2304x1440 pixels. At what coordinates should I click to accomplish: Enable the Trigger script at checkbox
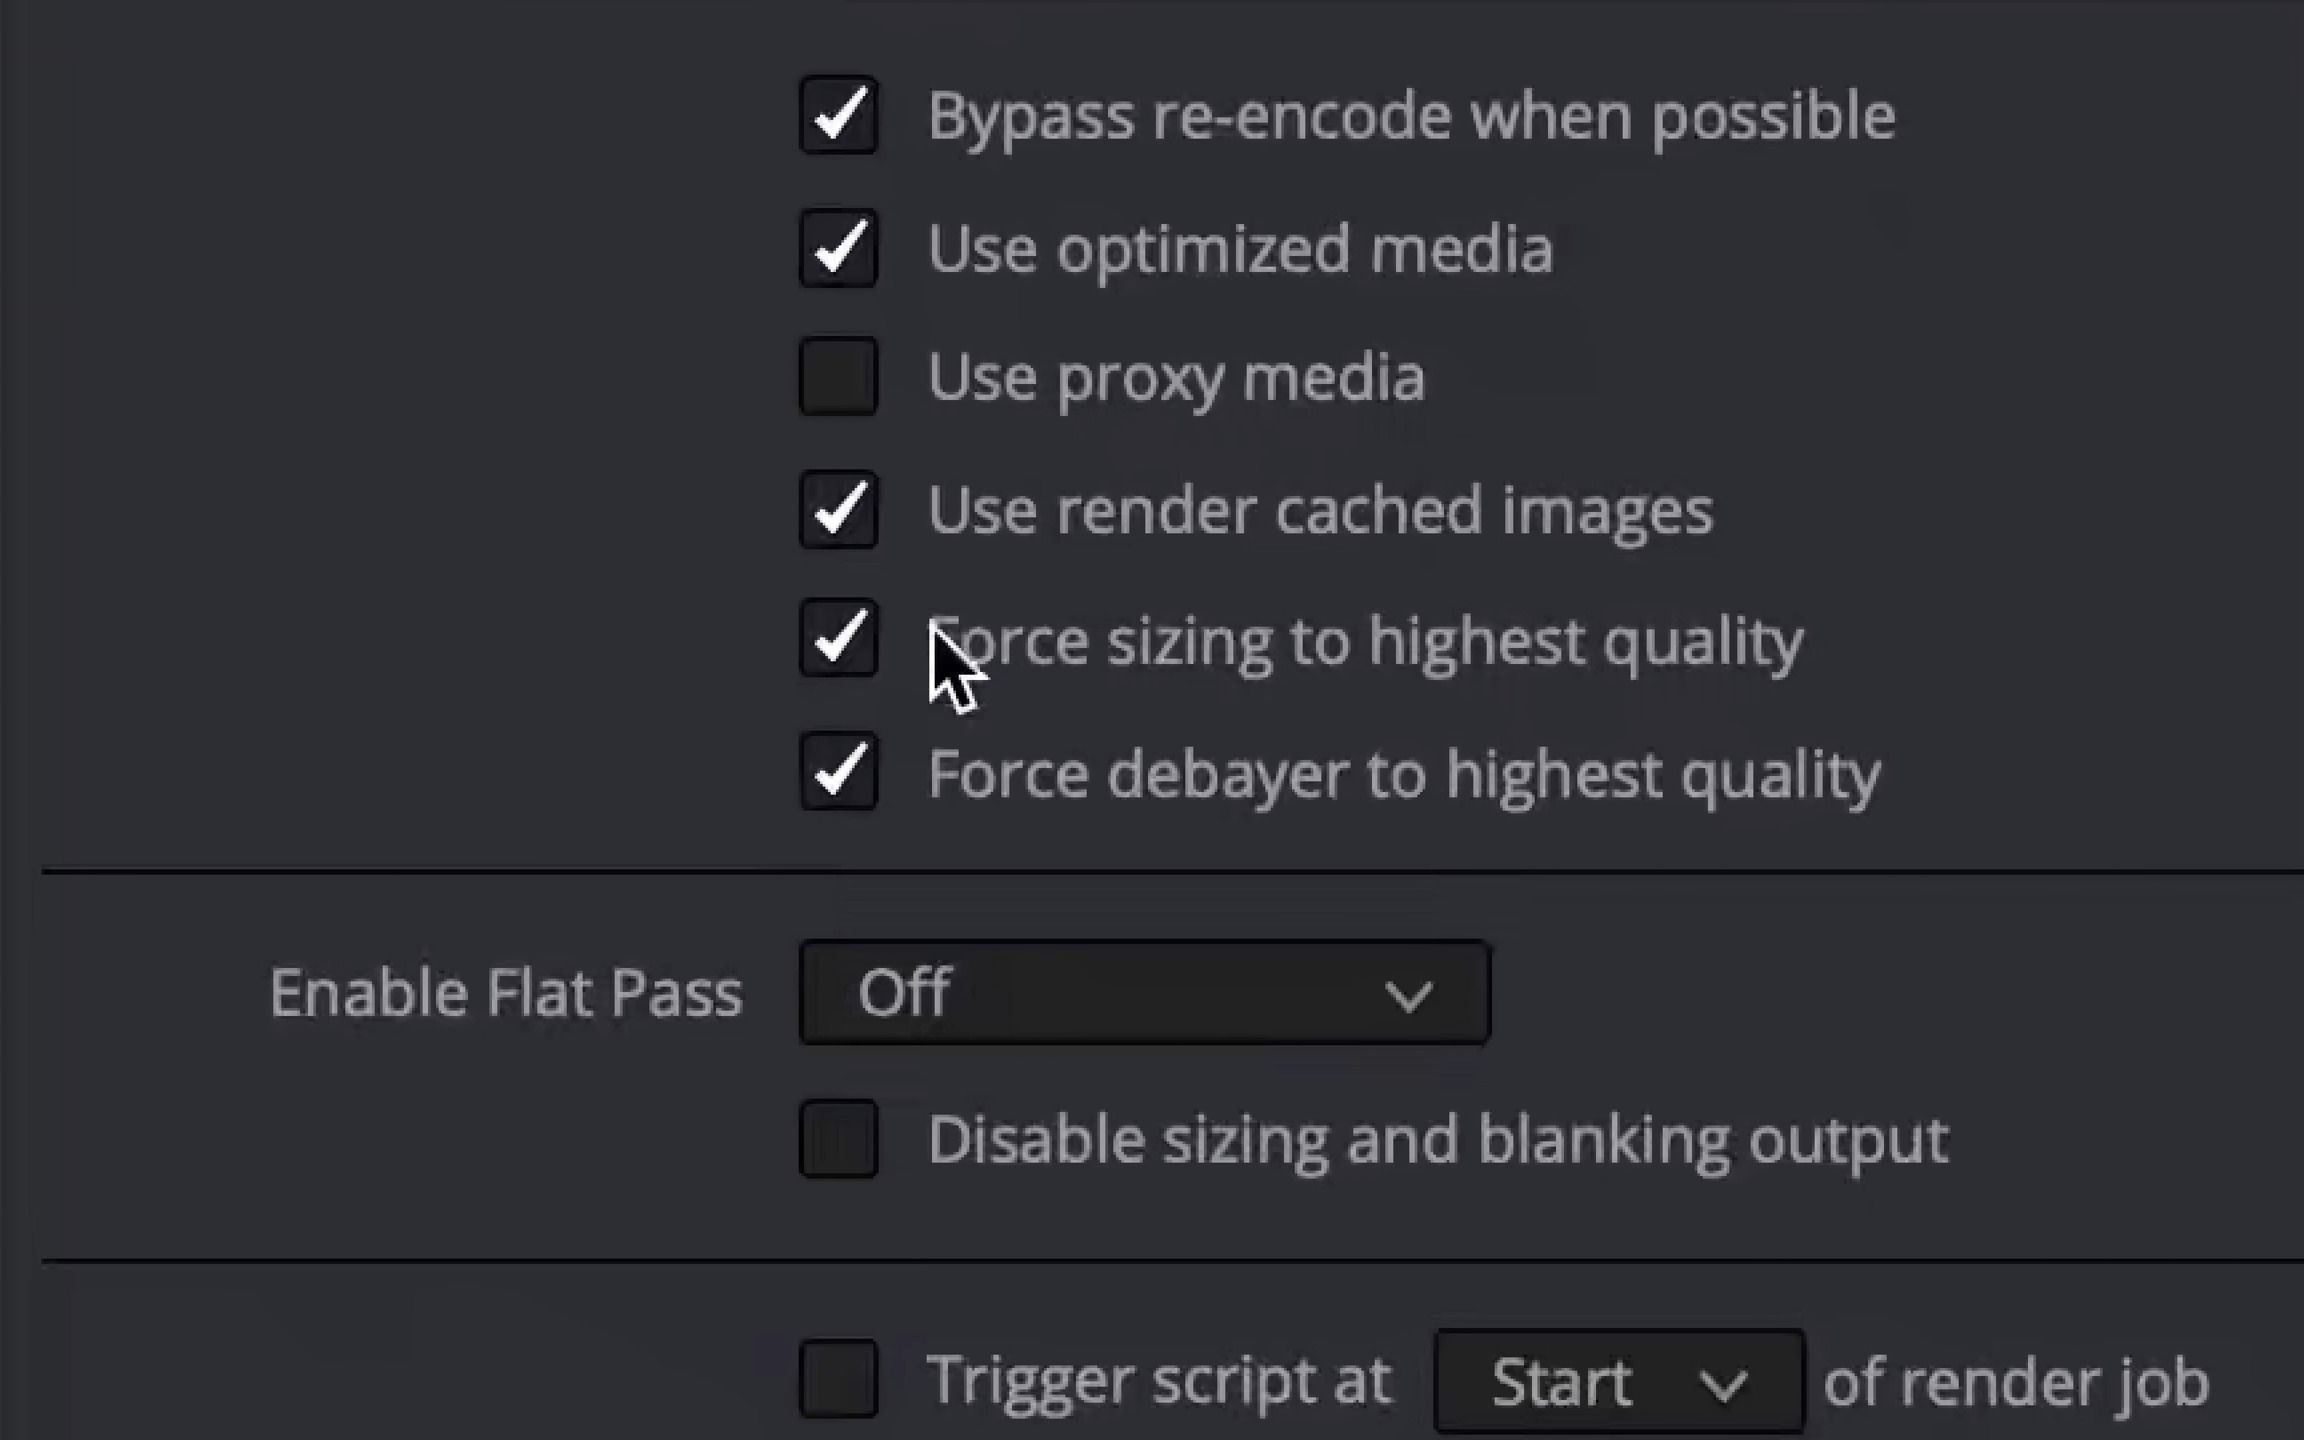[838, 1379]
